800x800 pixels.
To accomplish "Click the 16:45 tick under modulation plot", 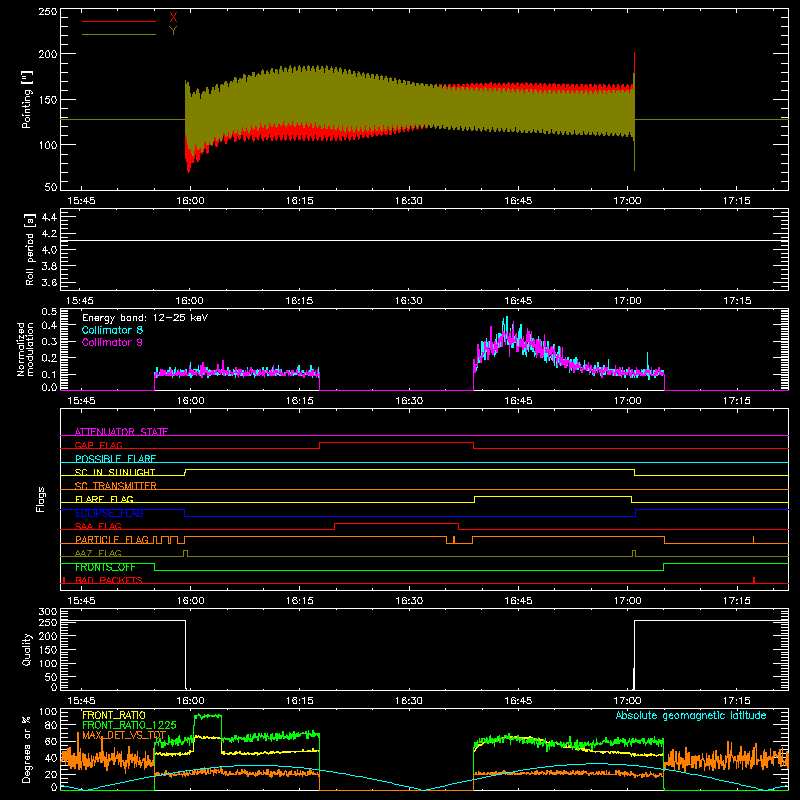I will point(518,401).
